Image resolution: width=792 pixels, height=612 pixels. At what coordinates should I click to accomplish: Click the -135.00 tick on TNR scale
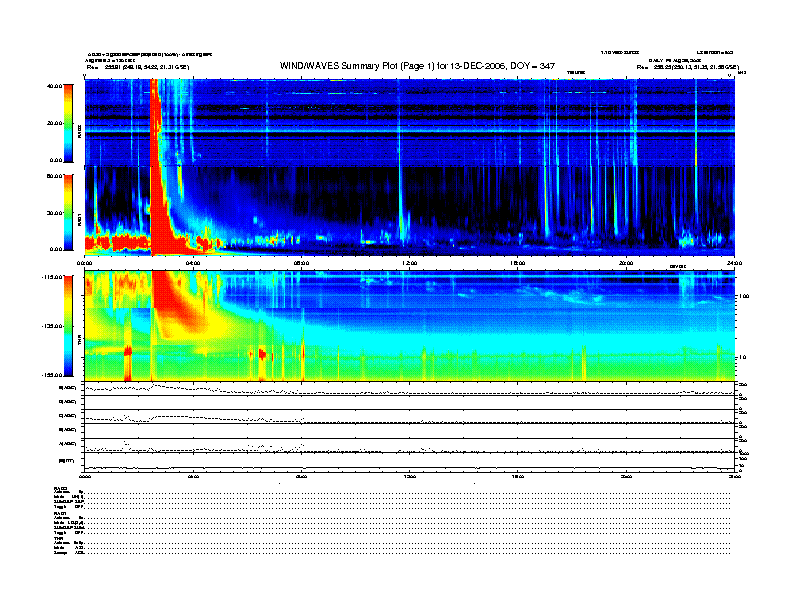click(52, 326)
